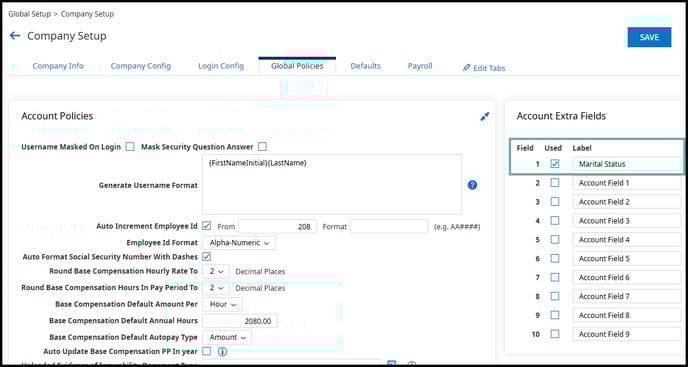Screen dimensions: 688x367
Task: Edit the Account Field 4 label
Action: tap(627, 239)
